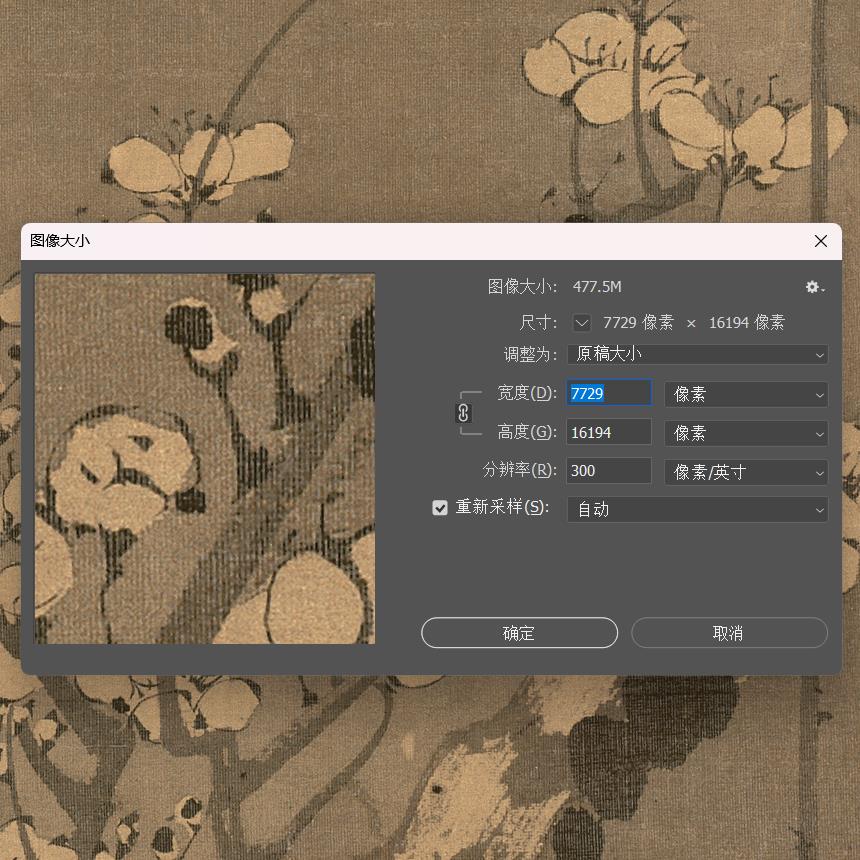860x860 pixels.
Task: Toggle the 重新采样 checkbox
Action: point(440,508)
